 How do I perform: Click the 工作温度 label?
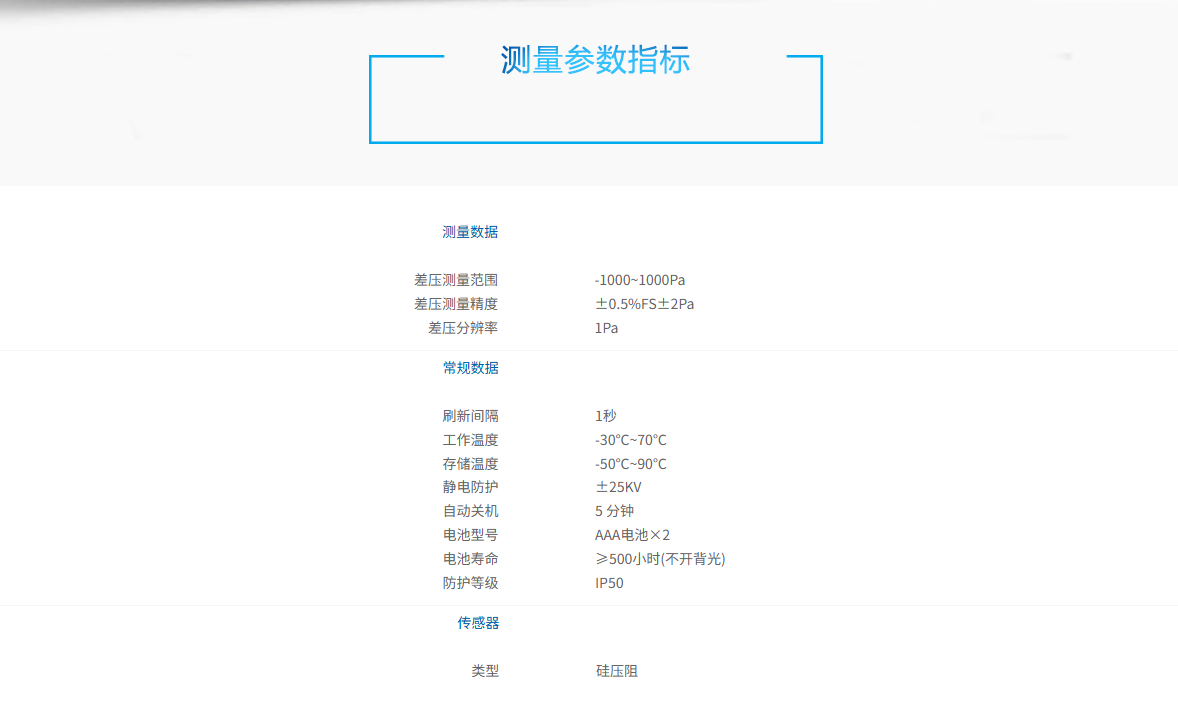(470, 440)
